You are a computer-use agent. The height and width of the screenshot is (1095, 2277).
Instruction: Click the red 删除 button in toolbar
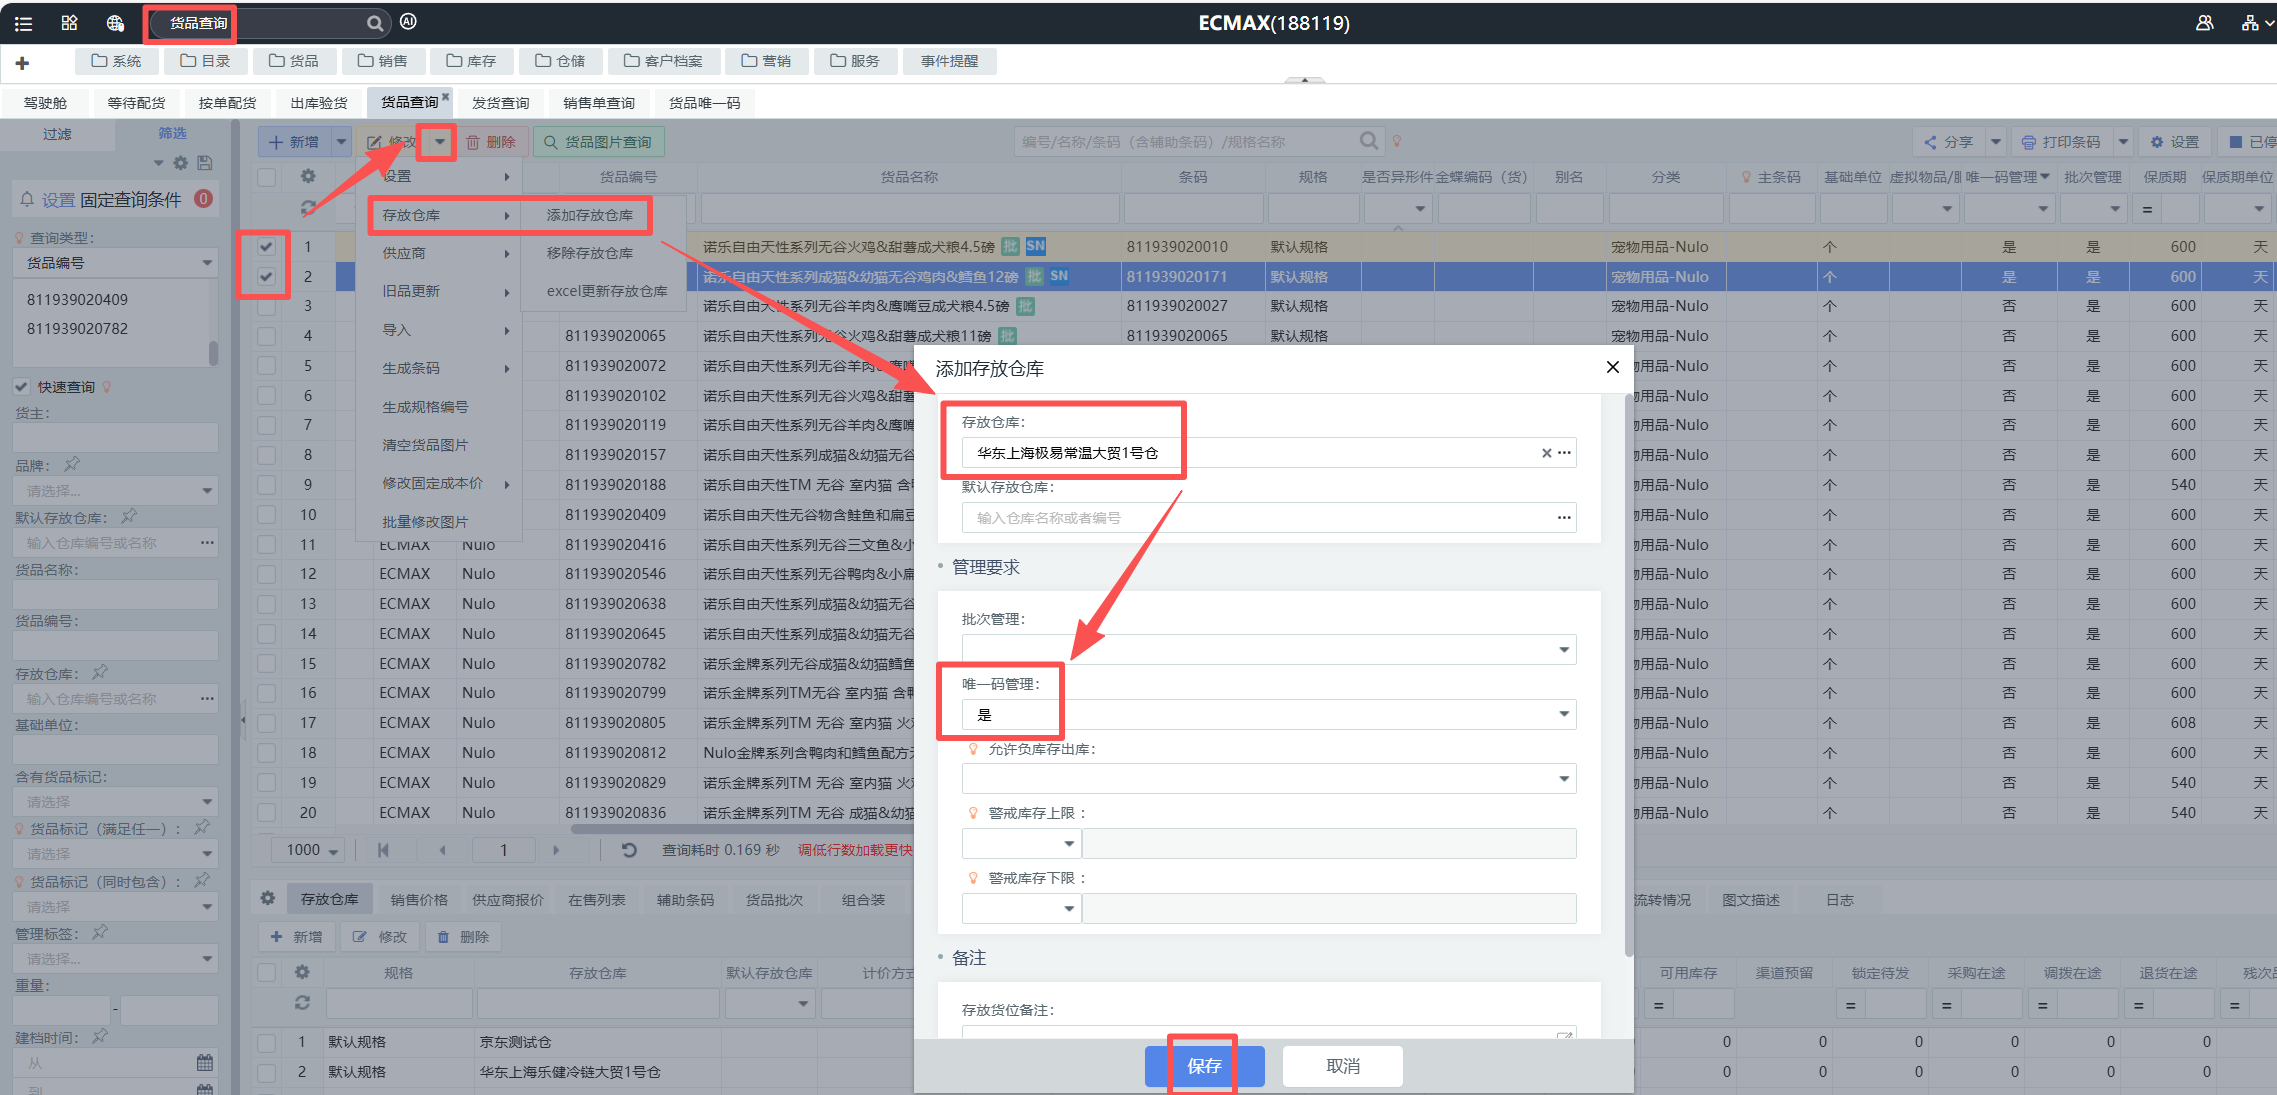point(491,142)
